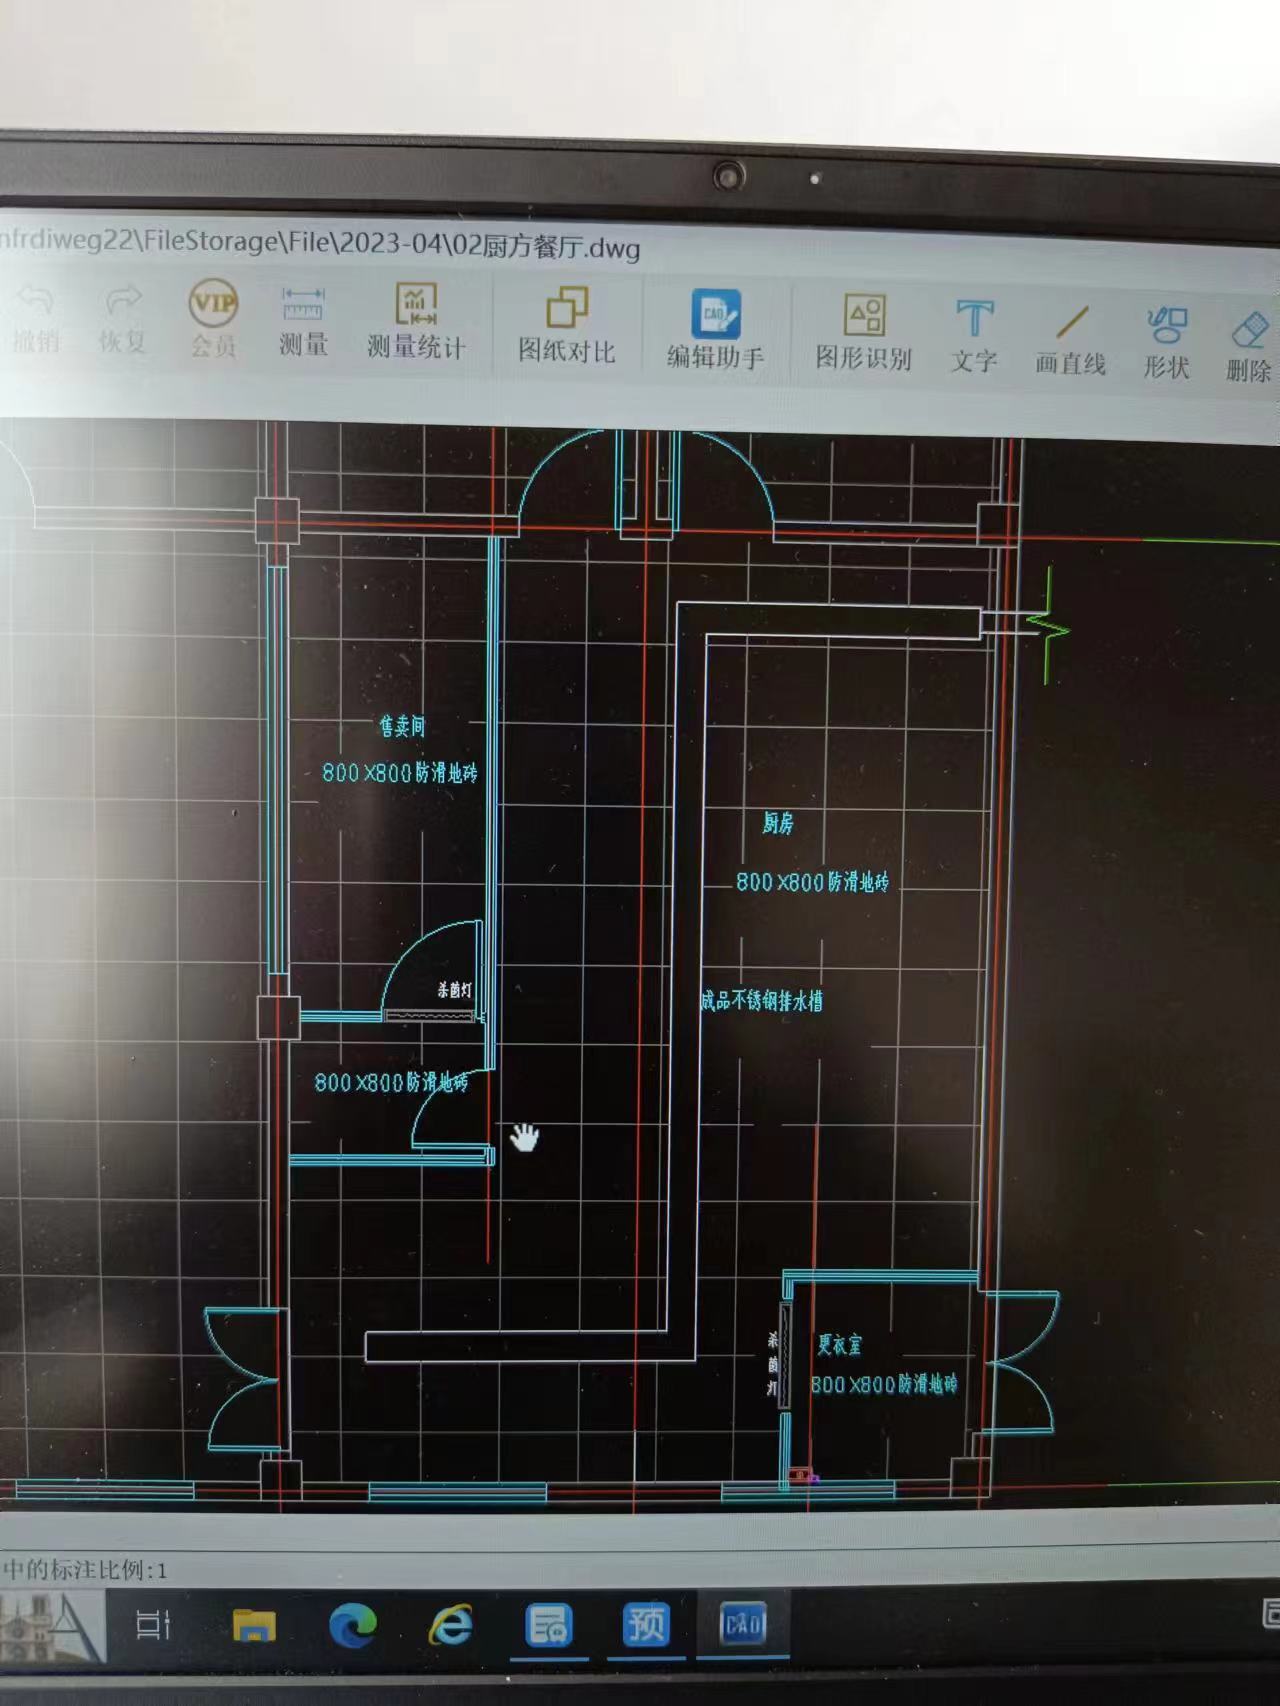Select the 文字 text tool
Image resolution: width=1280 pixels, height=1706 pixels.
974,337
